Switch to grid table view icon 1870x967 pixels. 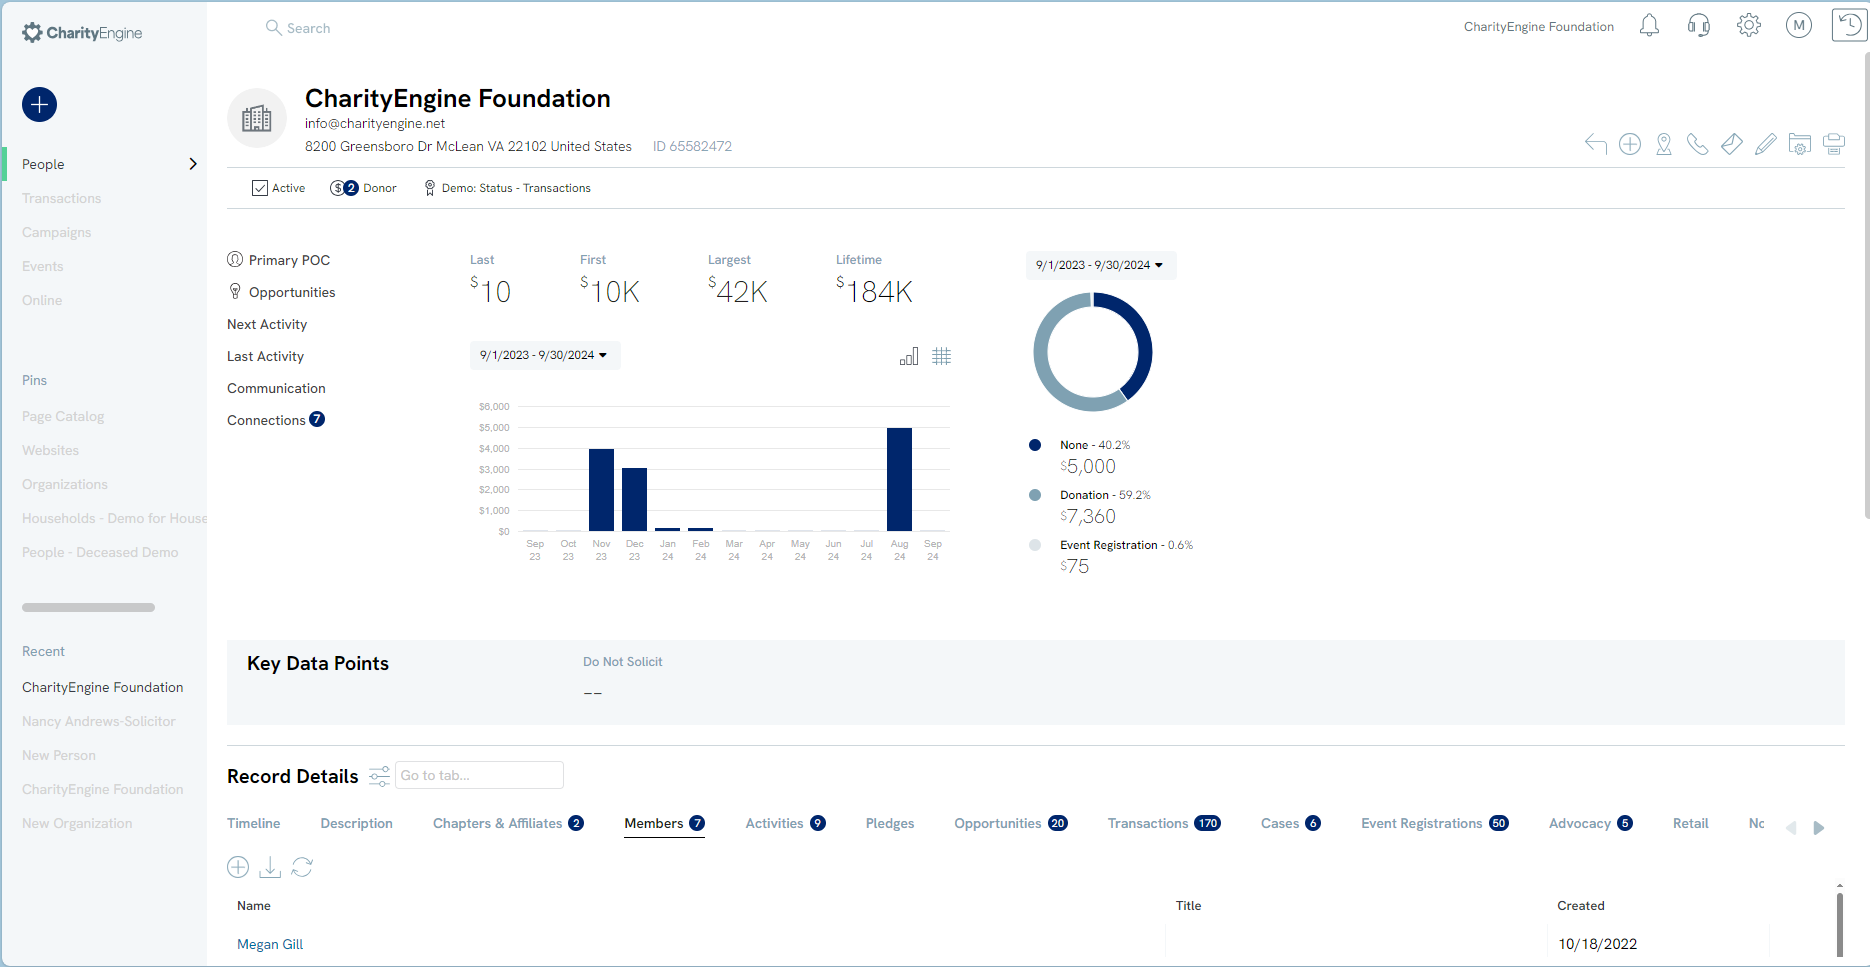coord(942,356)
